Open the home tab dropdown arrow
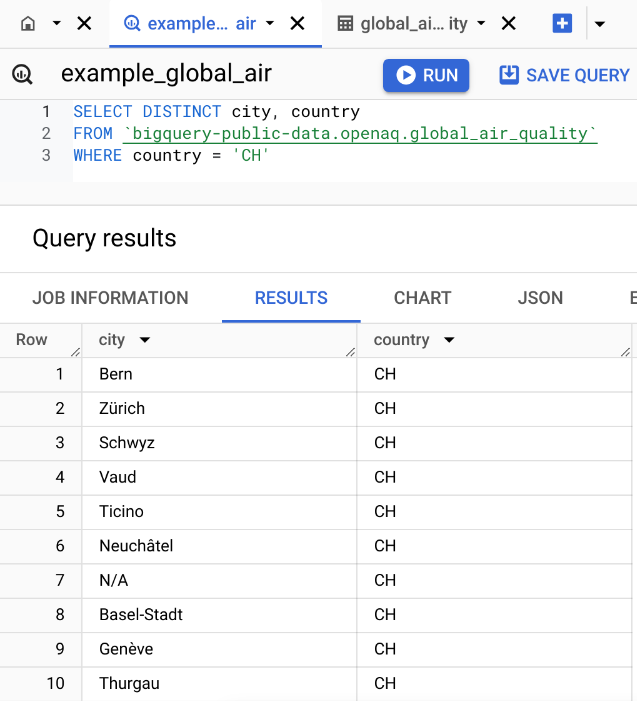Screen dimensions: 638x701 pos(56,23)
